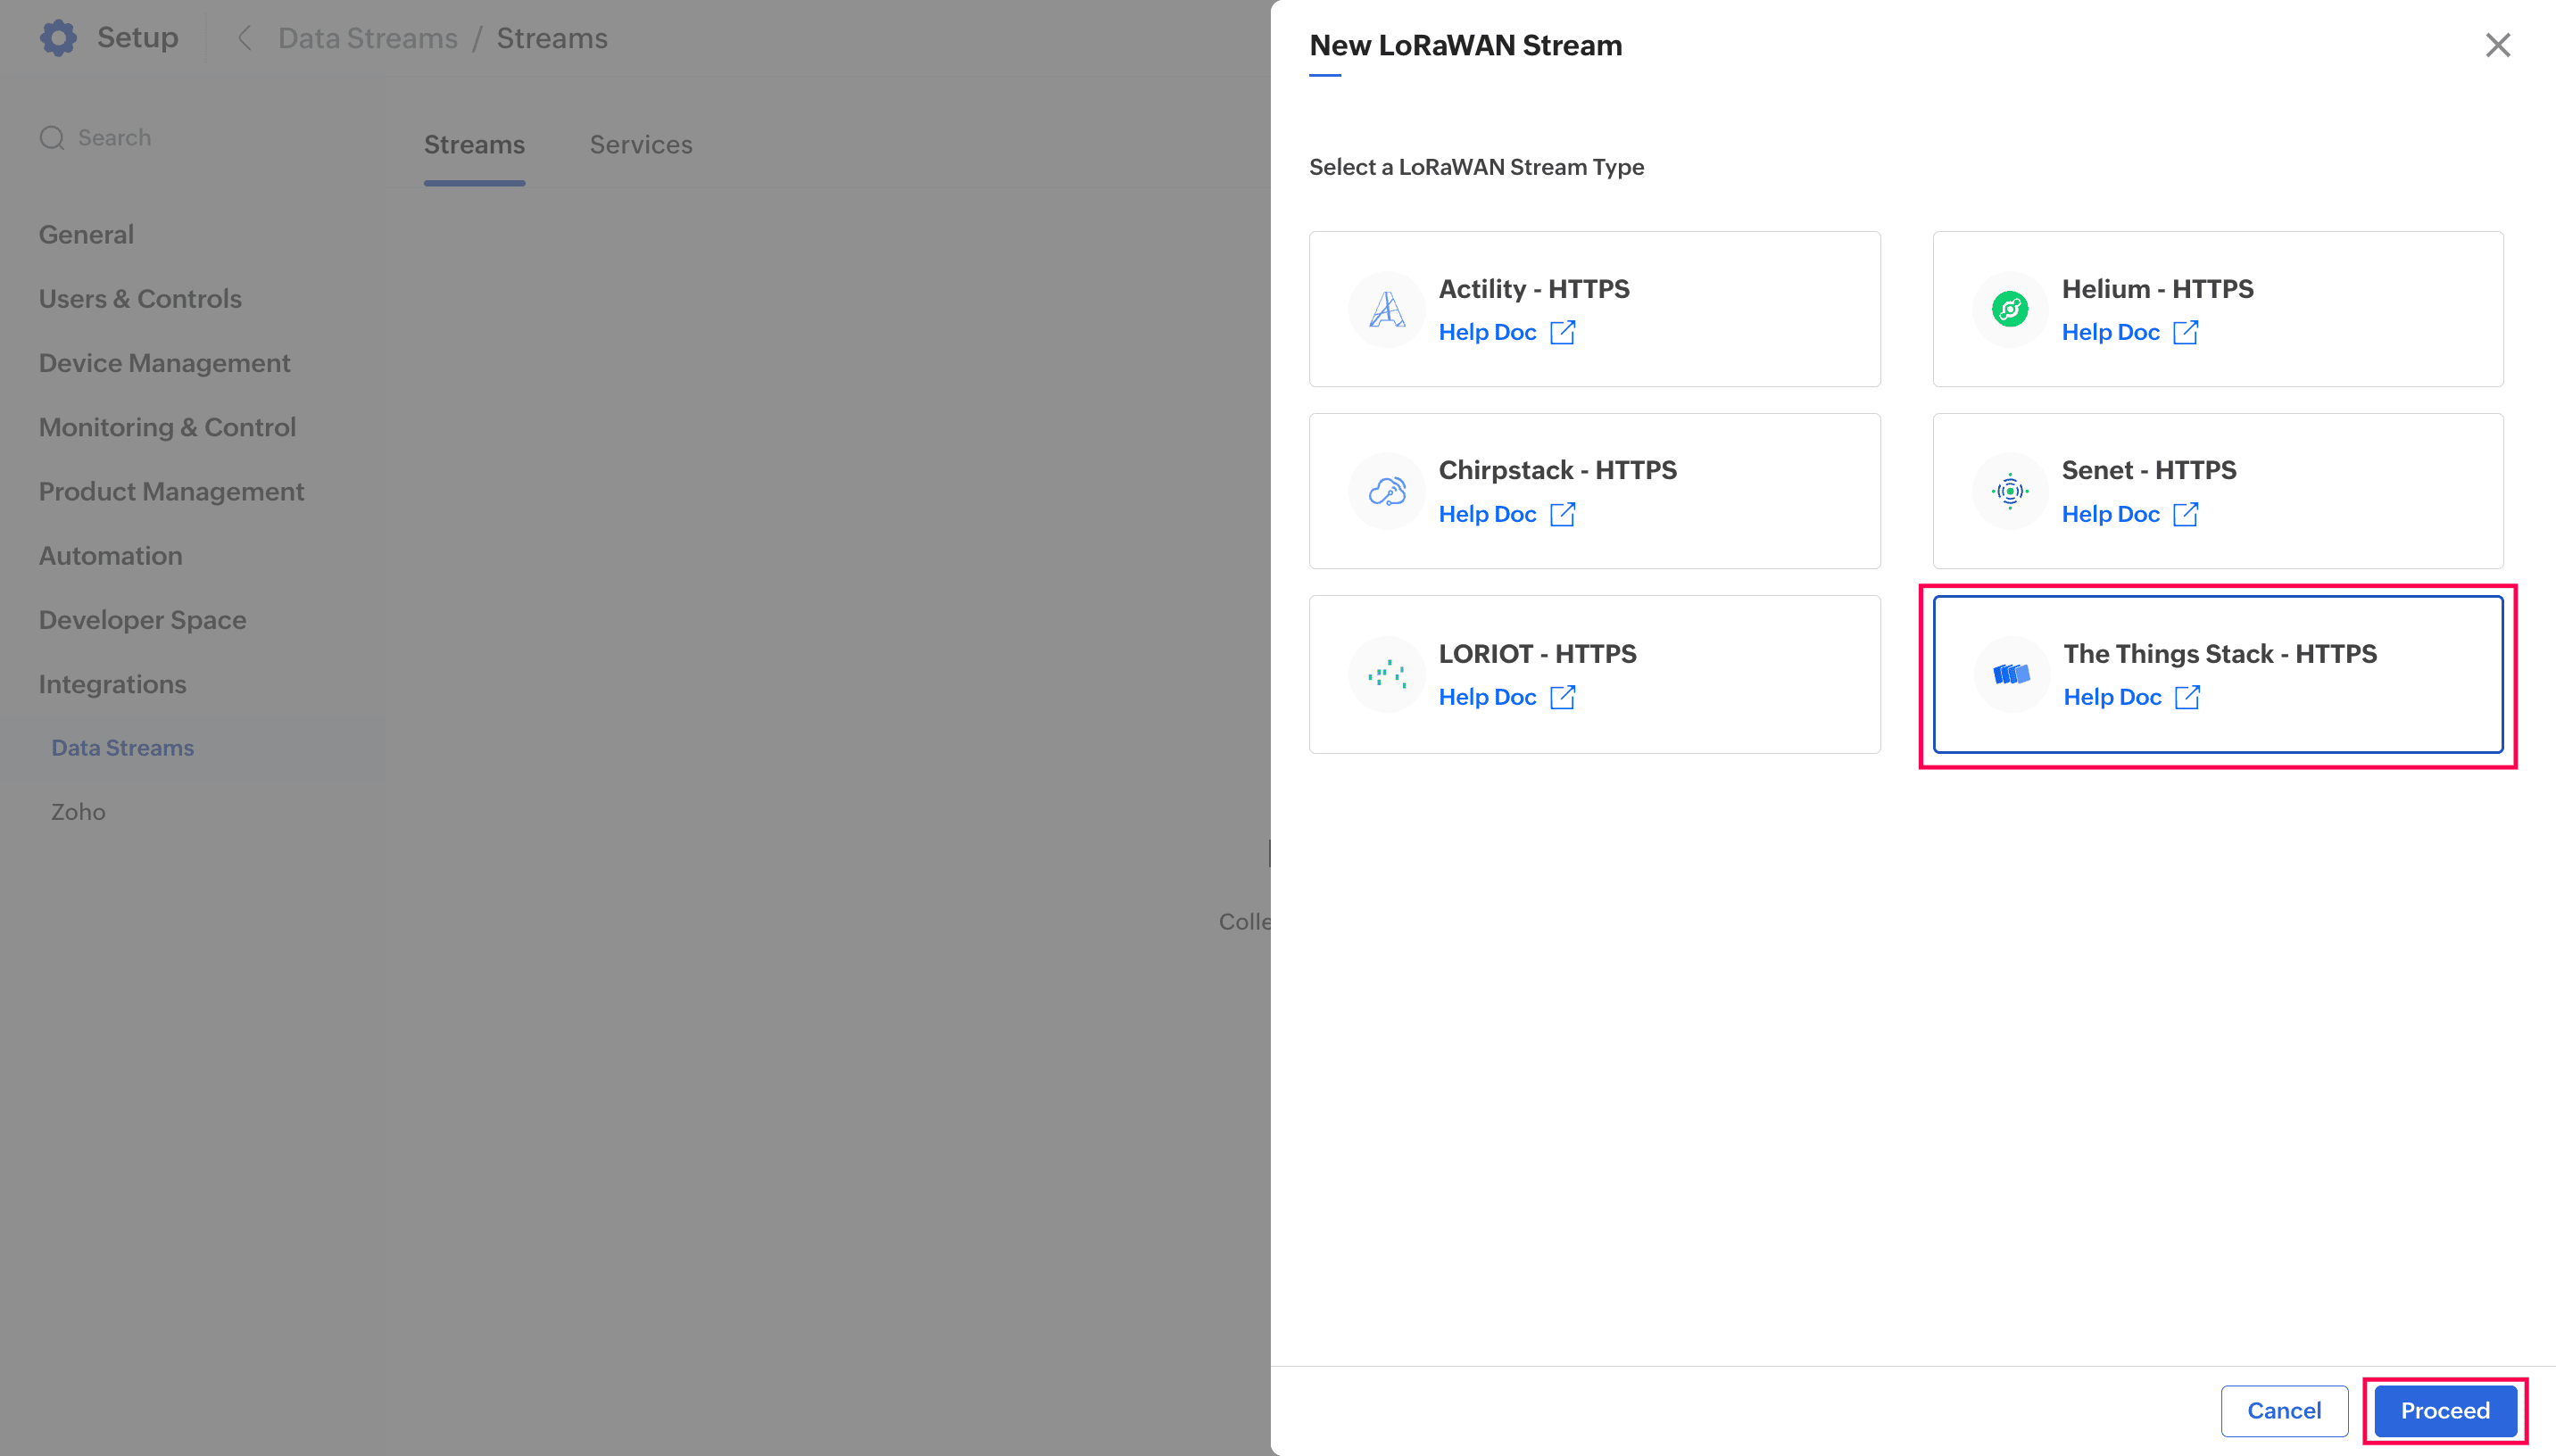Click the sidebar Search field
The height and width of the screenshot is (1456, 2556).
click(x=114, y=138)
